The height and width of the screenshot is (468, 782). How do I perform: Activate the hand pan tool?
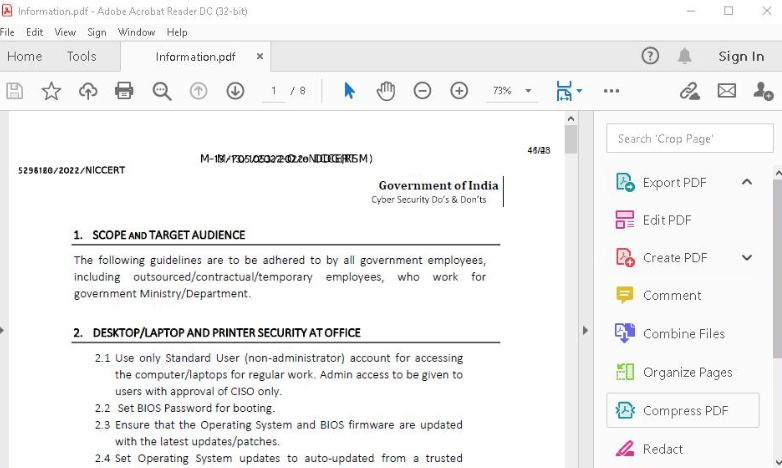pos(386,91)
